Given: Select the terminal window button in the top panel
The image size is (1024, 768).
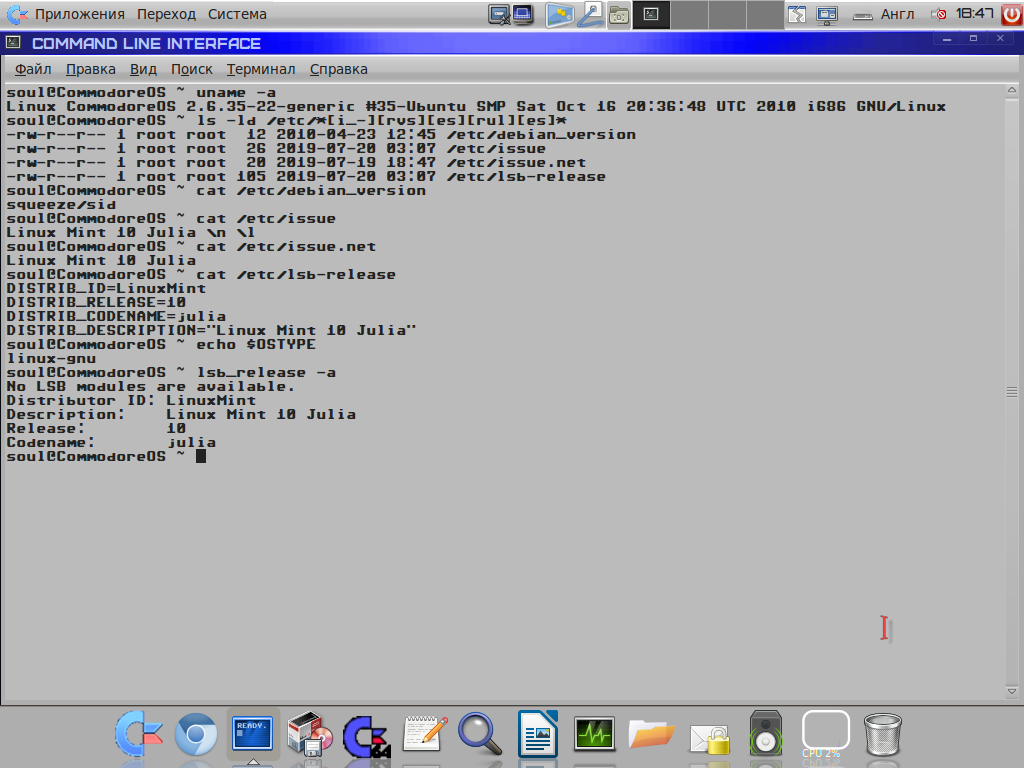Looking at the screenshot, I should click(x=651, y=14).
